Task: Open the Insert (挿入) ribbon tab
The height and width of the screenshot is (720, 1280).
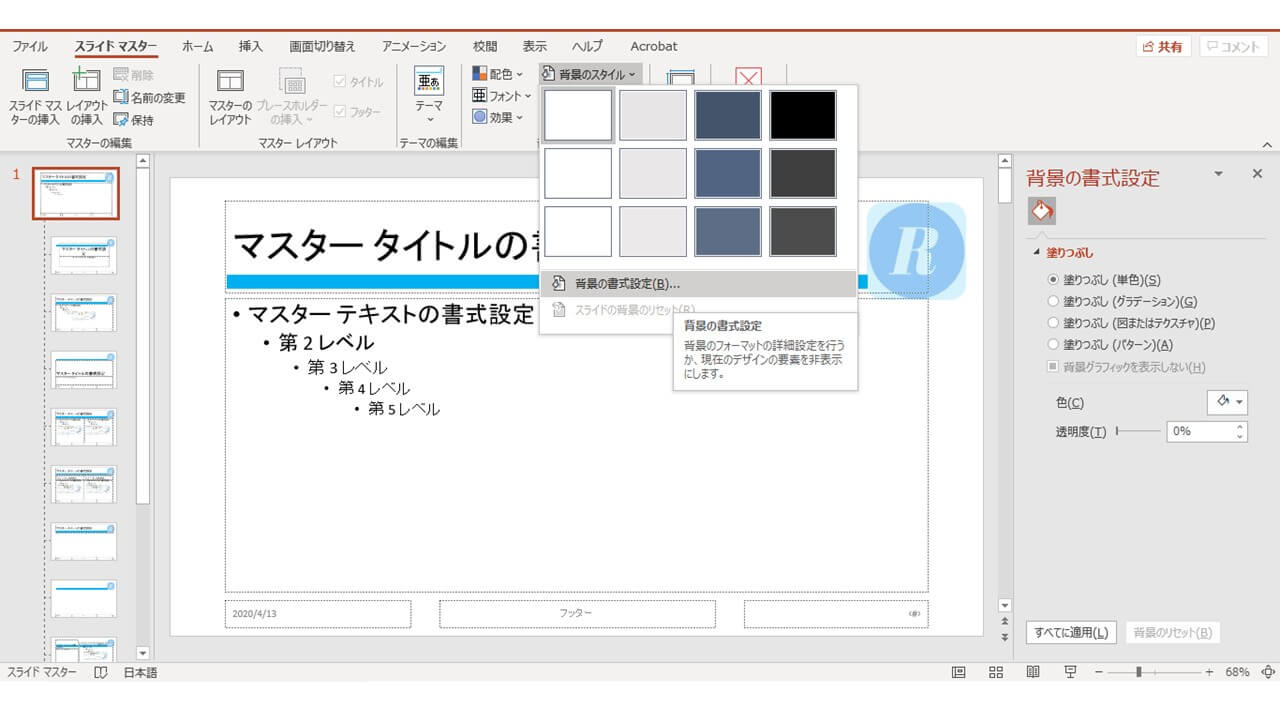Action: 251,46
